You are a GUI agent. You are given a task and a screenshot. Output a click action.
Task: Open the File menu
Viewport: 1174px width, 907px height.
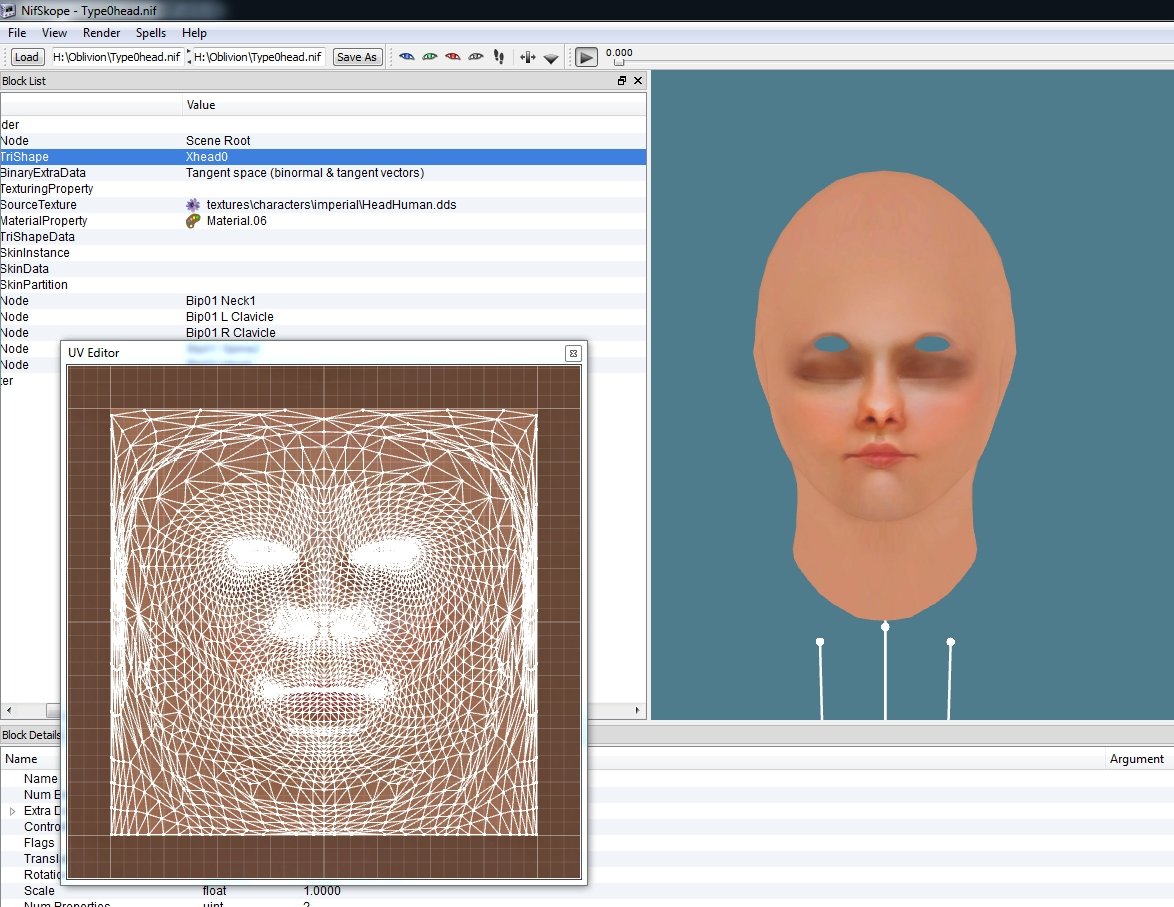coord(17,33)
